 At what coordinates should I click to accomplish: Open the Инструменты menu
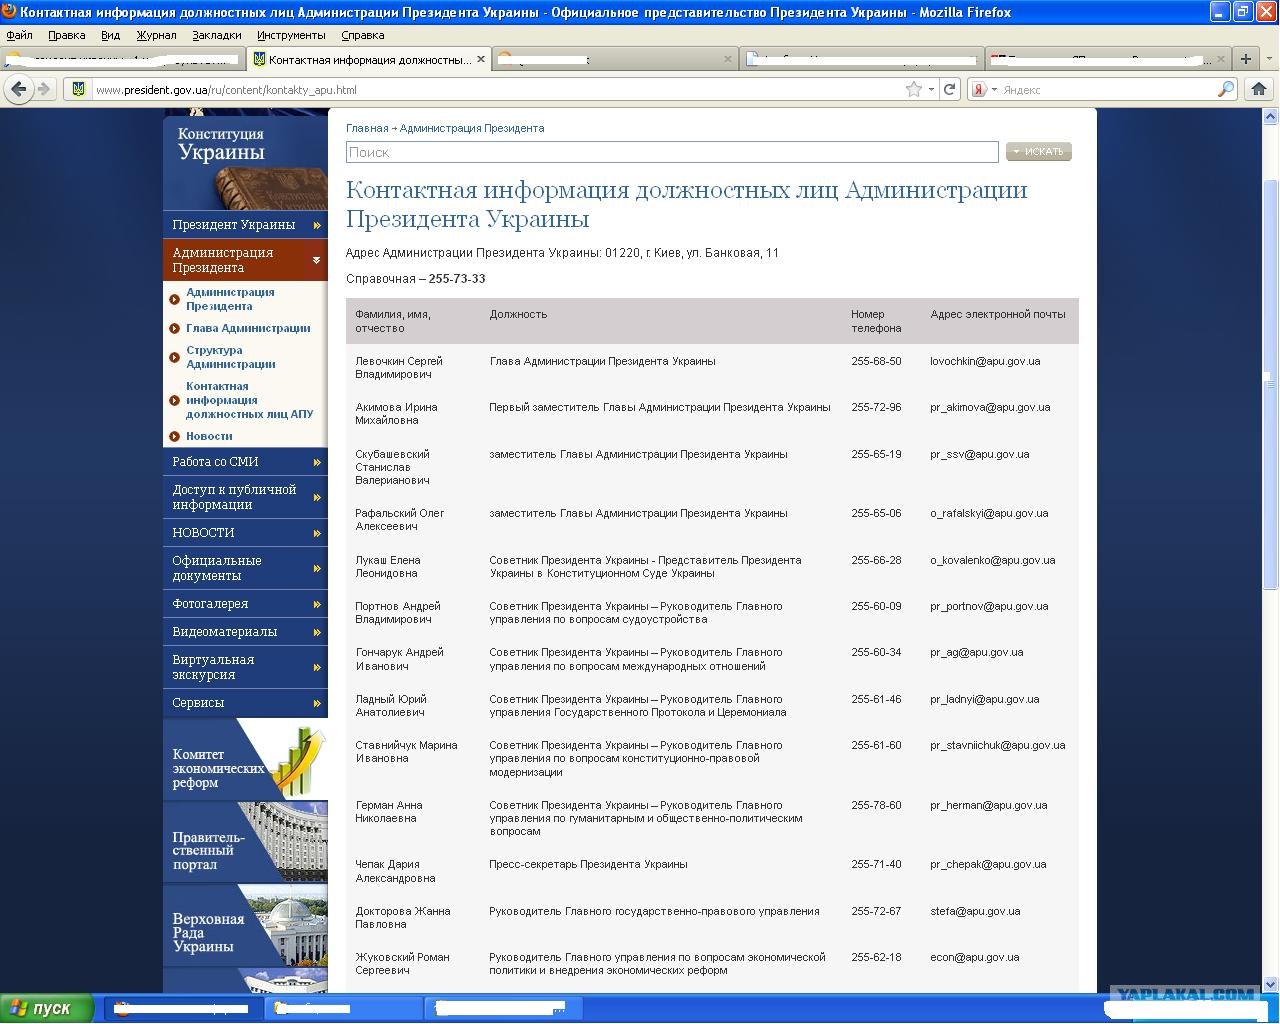[291, 35]
